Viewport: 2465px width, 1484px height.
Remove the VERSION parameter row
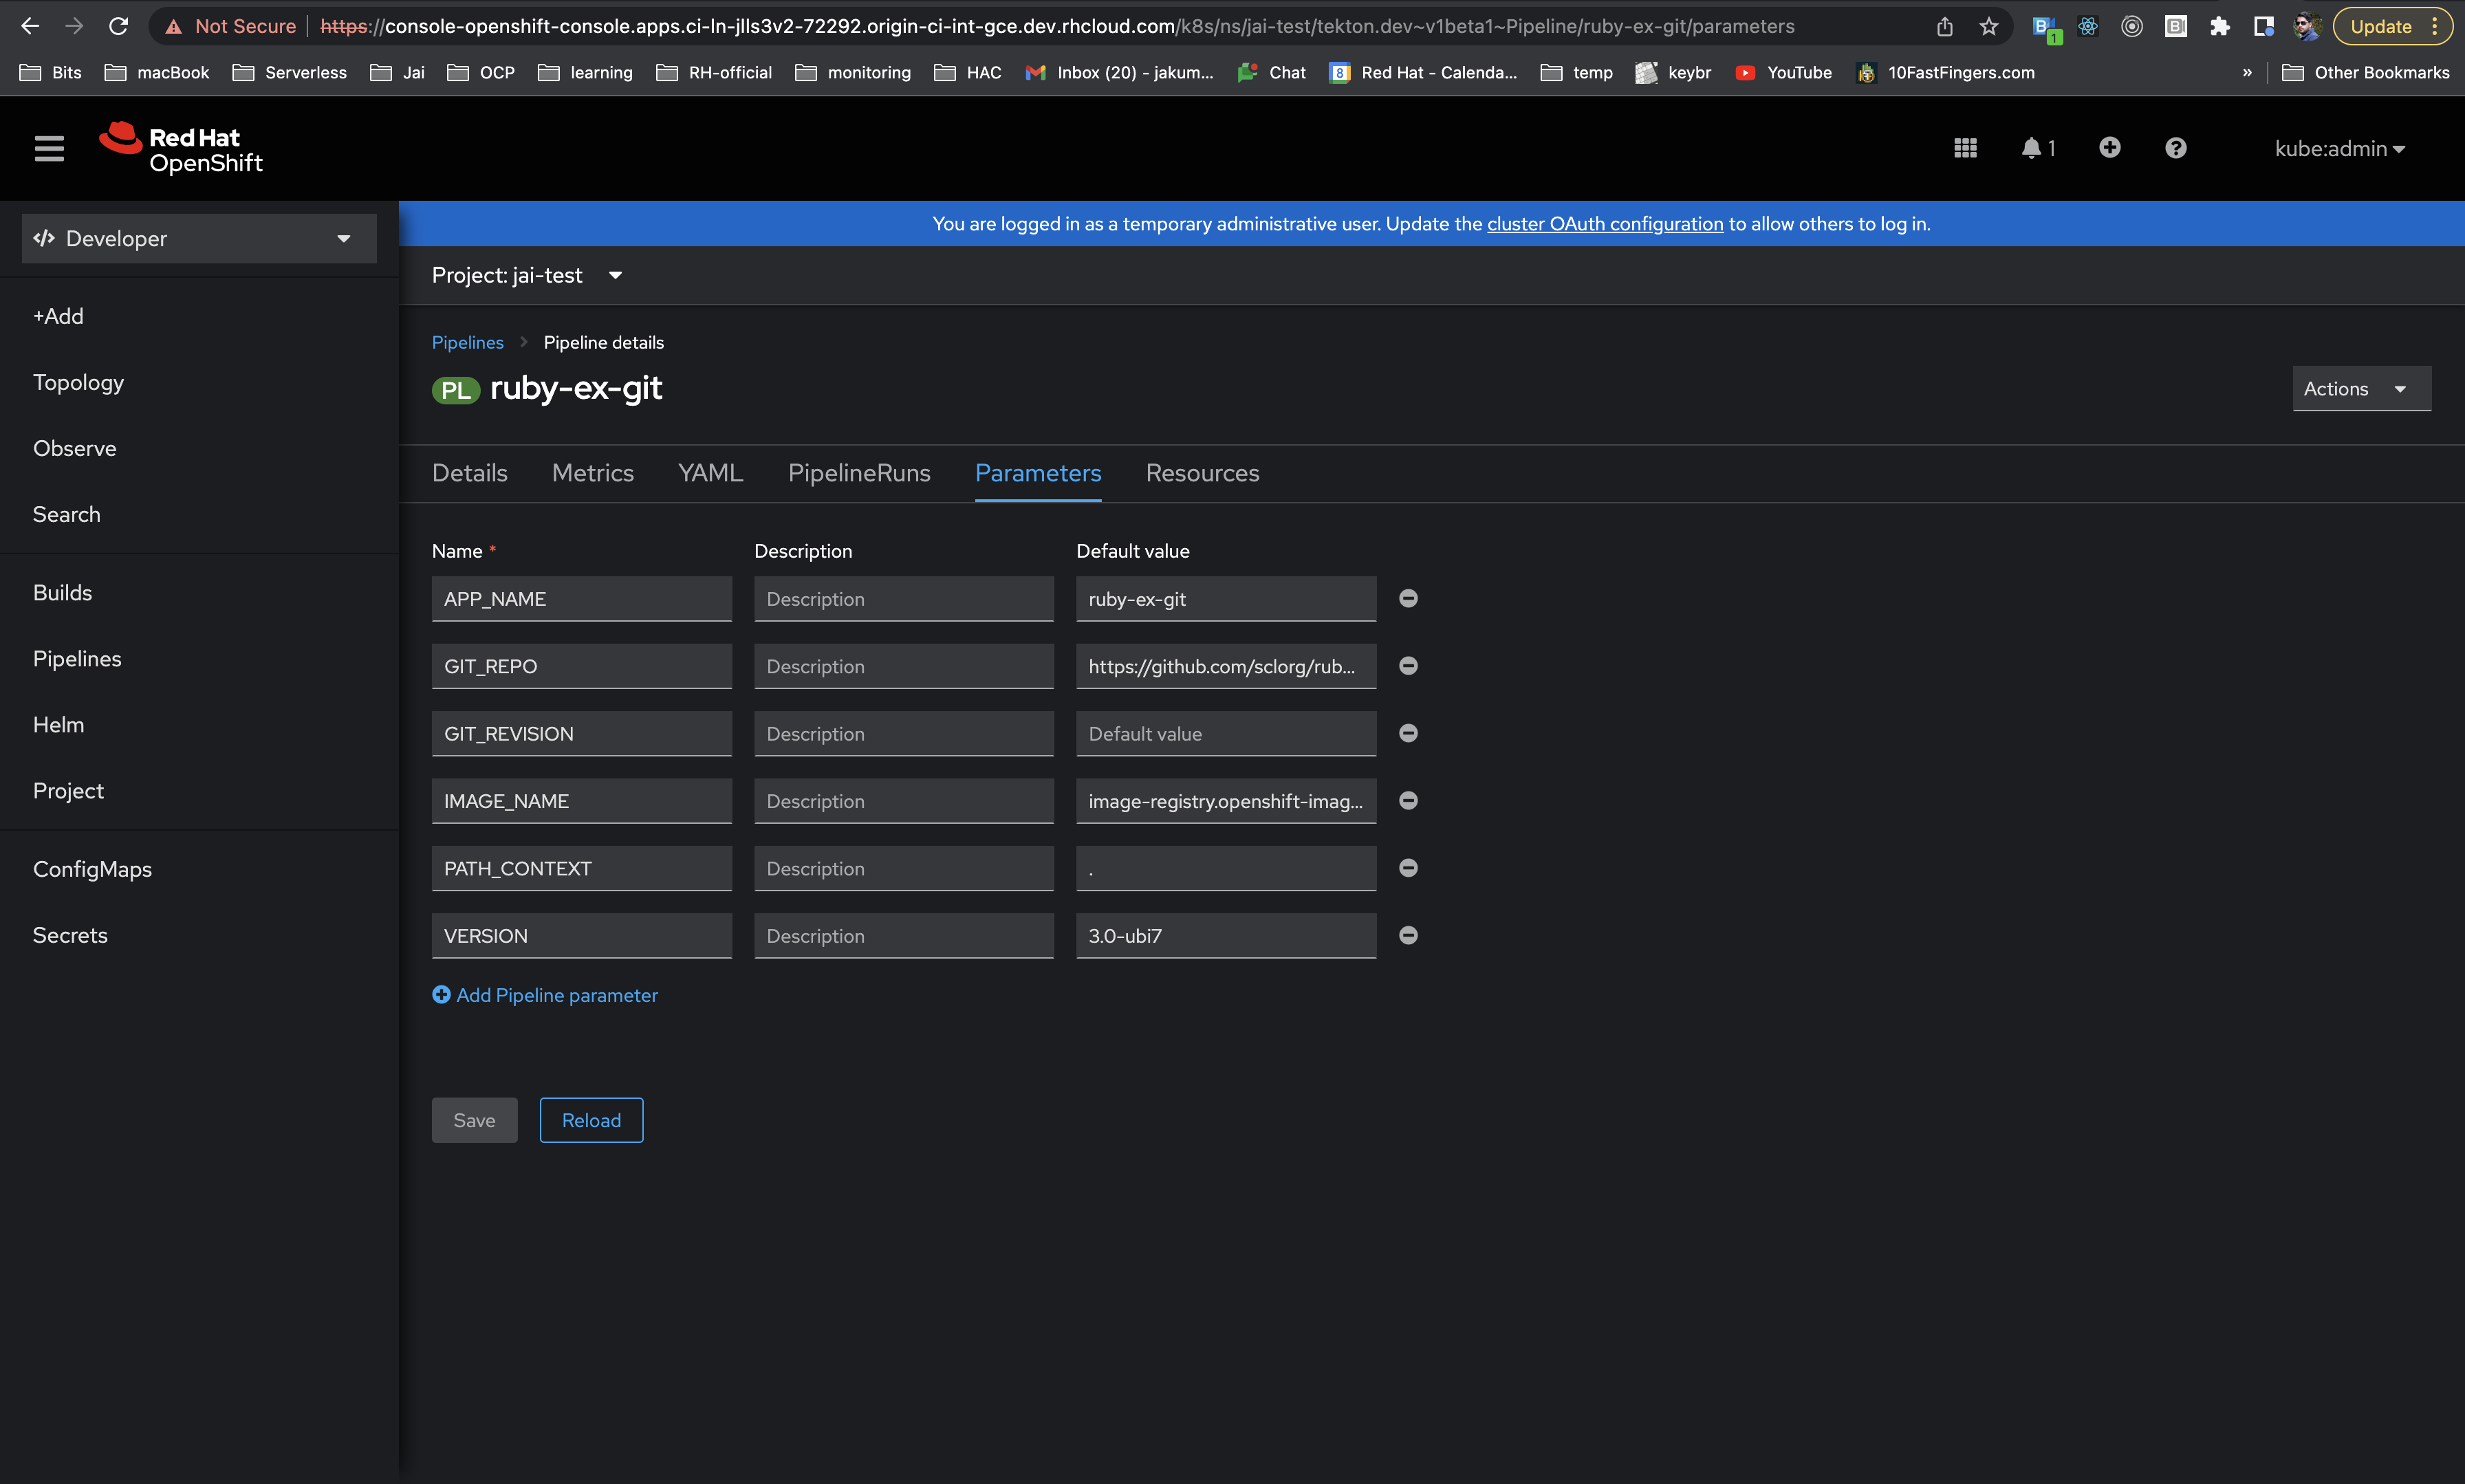click(1408, 935)
